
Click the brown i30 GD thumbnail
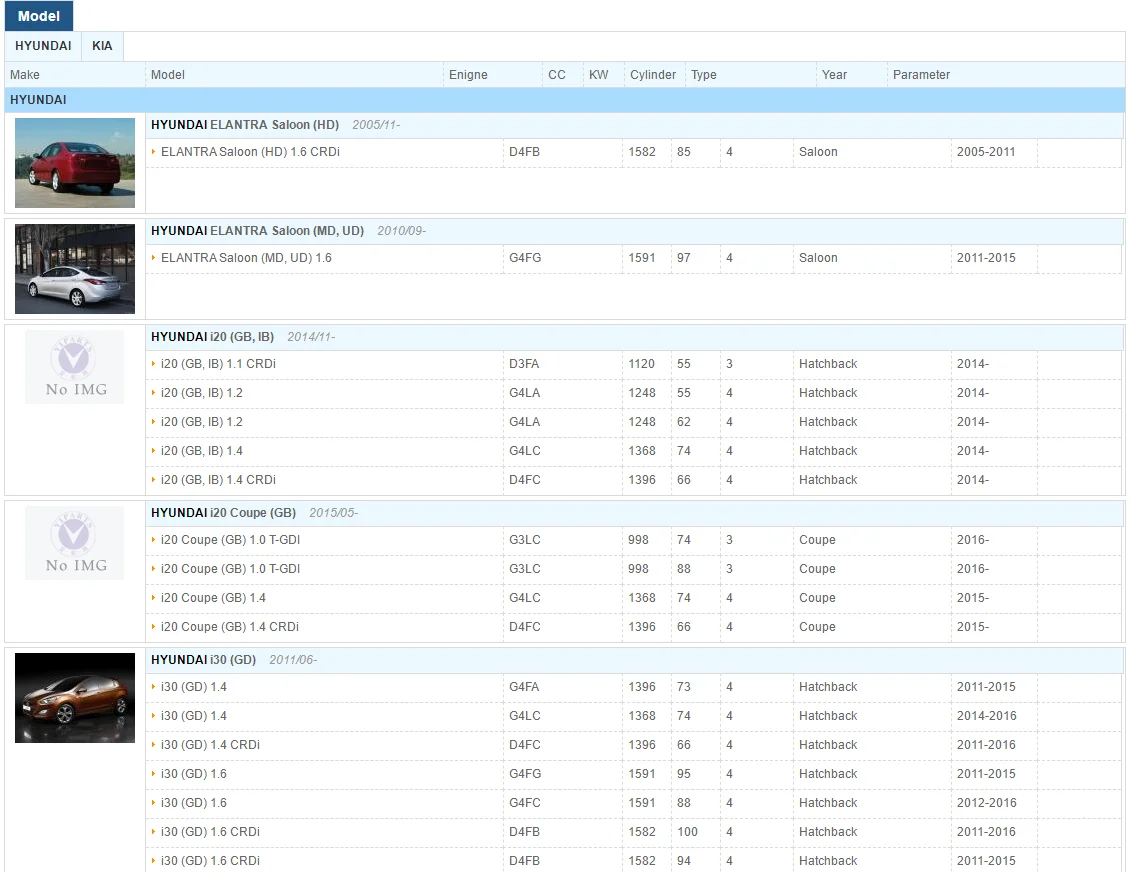[75, 698]
